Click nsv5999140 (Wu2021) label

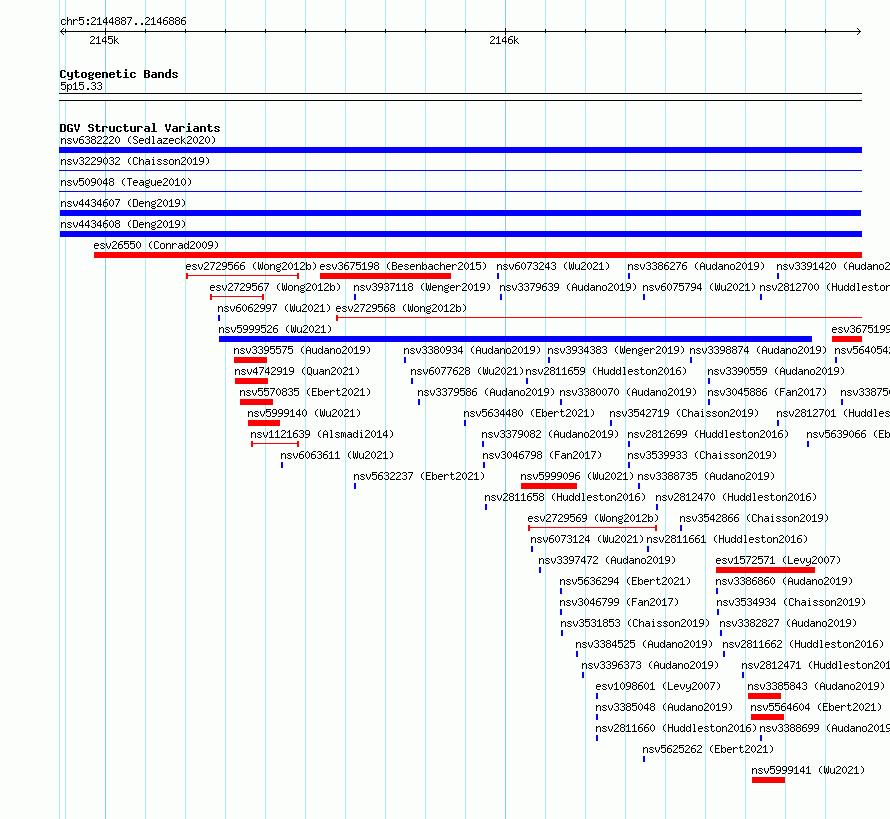[x=304, y=413]
